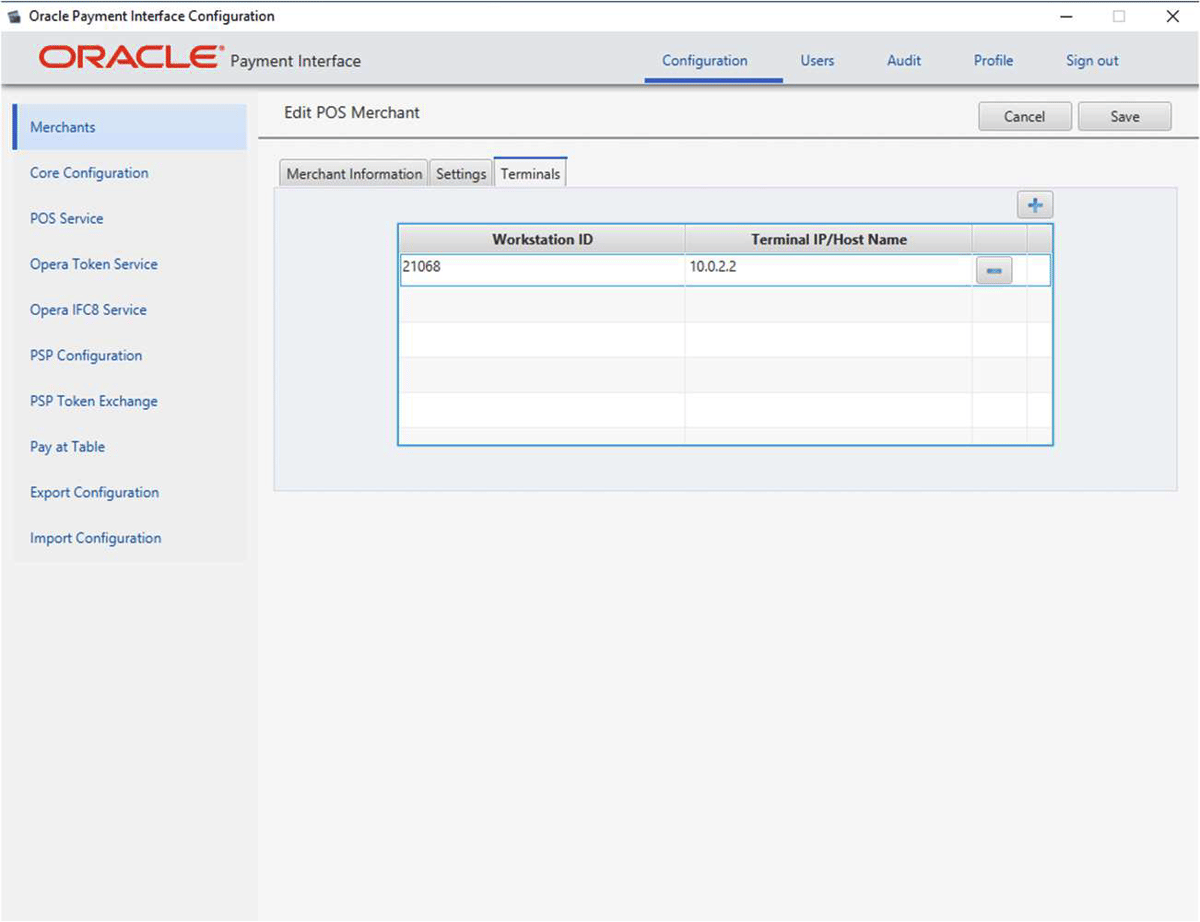Open Opera Token Service settings
Image resolution: width=1200 pixels, height=922 pixels.
93,264
